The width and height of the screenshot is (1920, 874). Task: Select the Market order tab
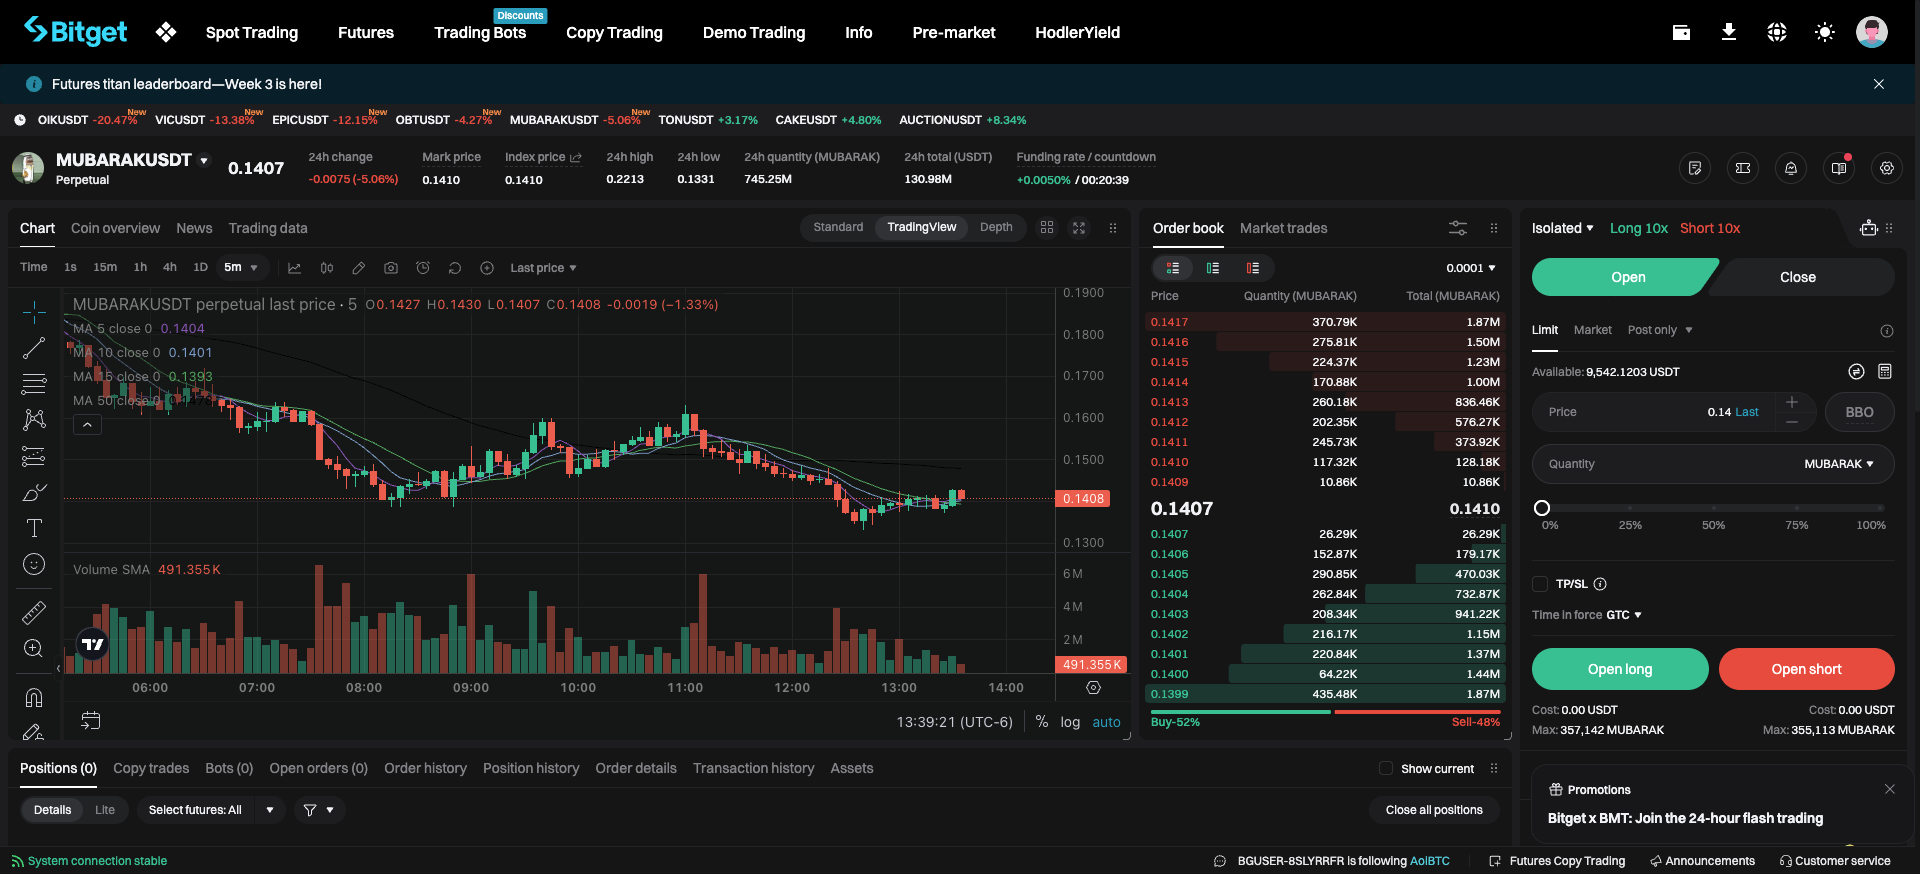click(x=1593, y=330)
